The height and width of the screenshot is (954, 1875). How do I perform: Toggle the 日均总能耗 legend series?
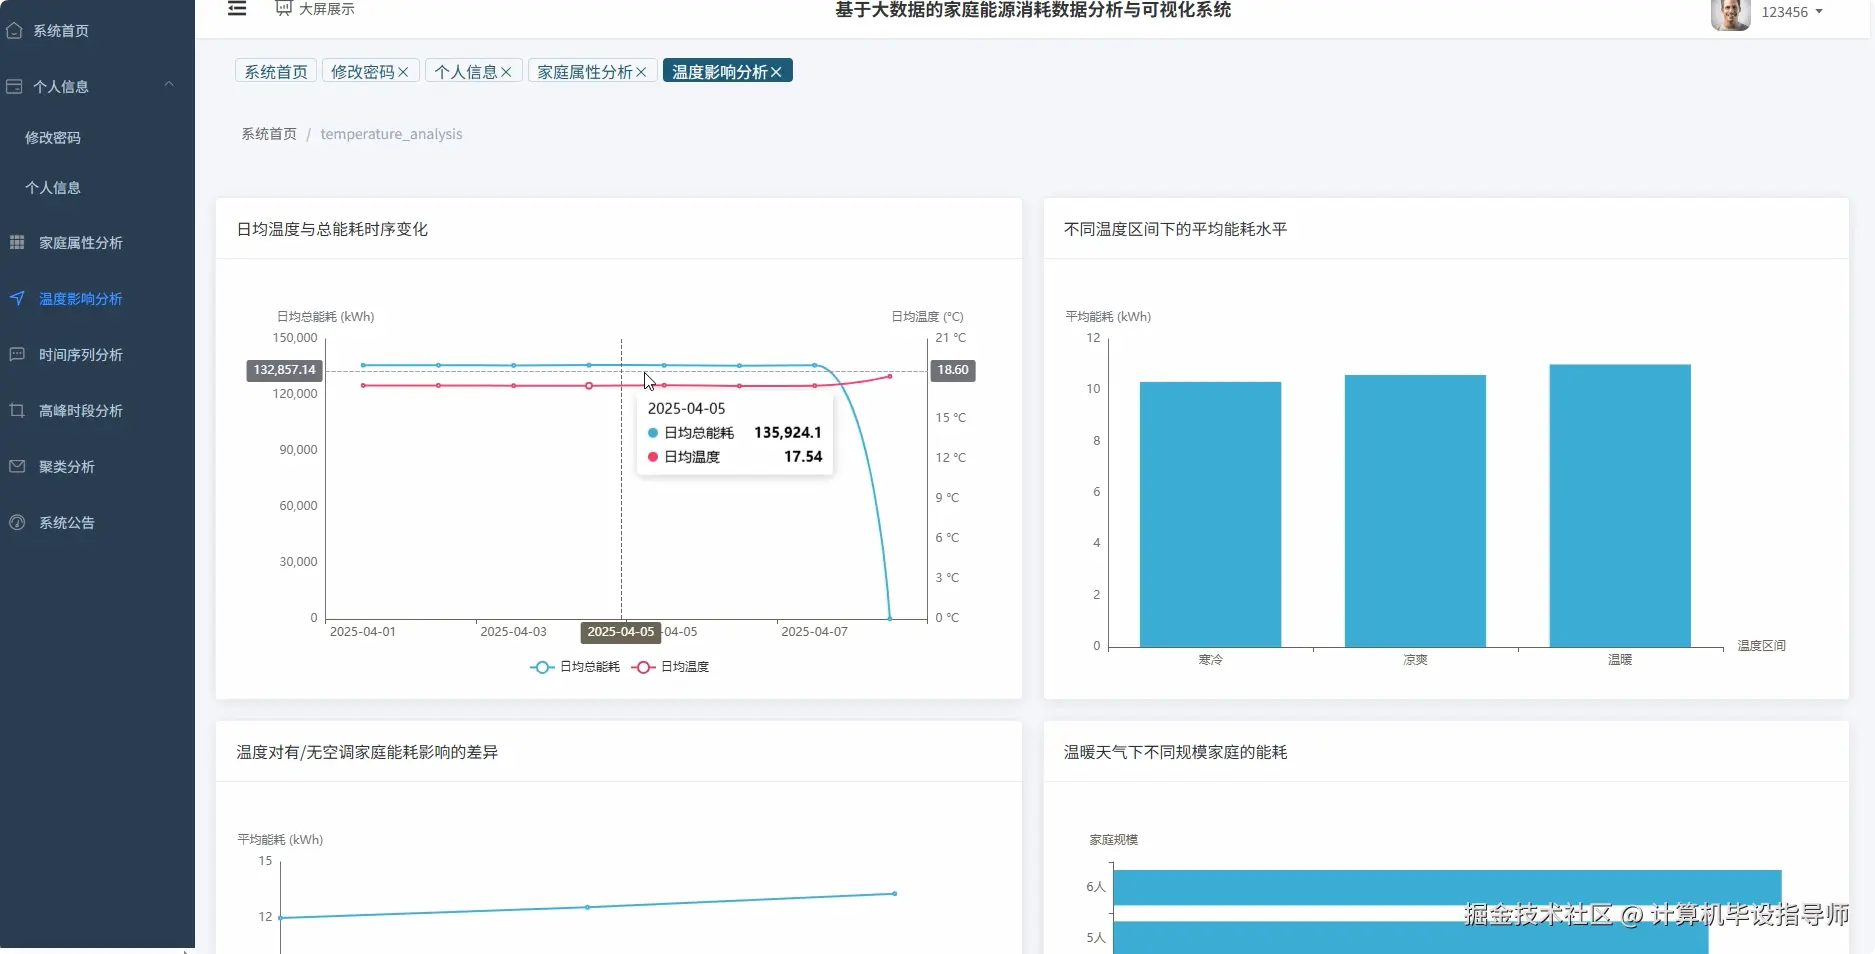pos(575,667)
